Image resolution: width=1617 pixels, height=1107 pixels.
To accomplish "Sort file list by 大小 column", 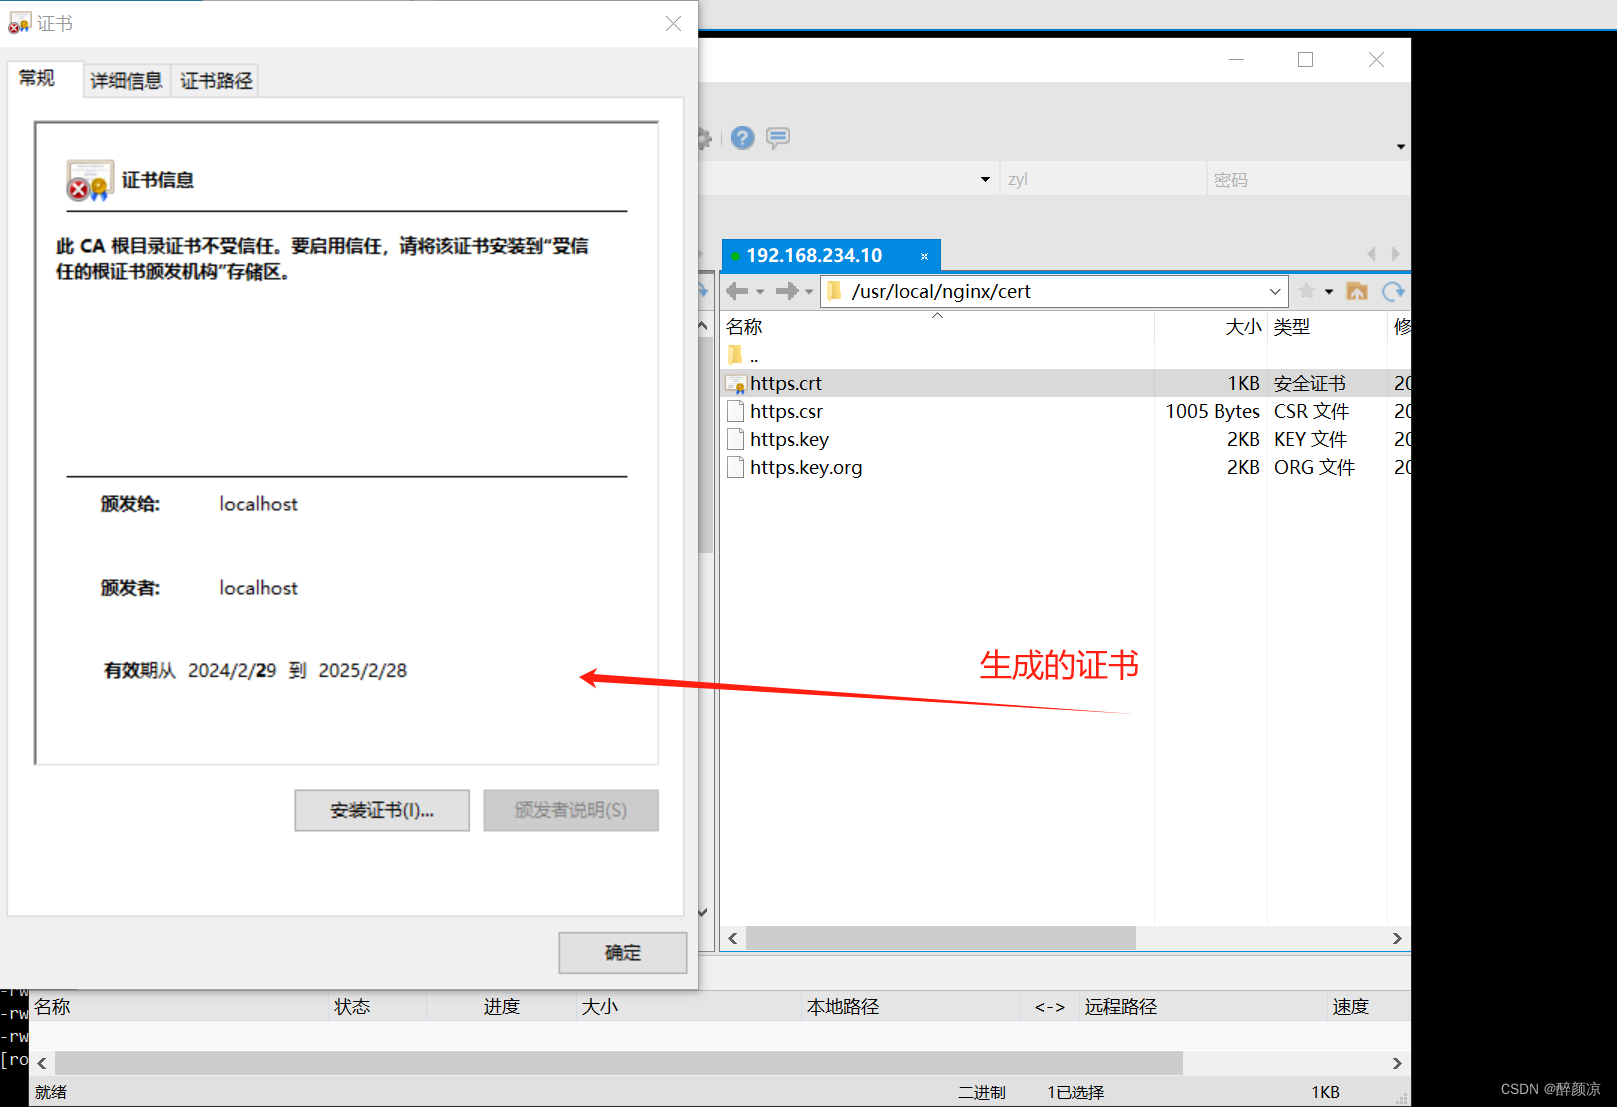I will pyautogui.click(x=1211, y=327).
